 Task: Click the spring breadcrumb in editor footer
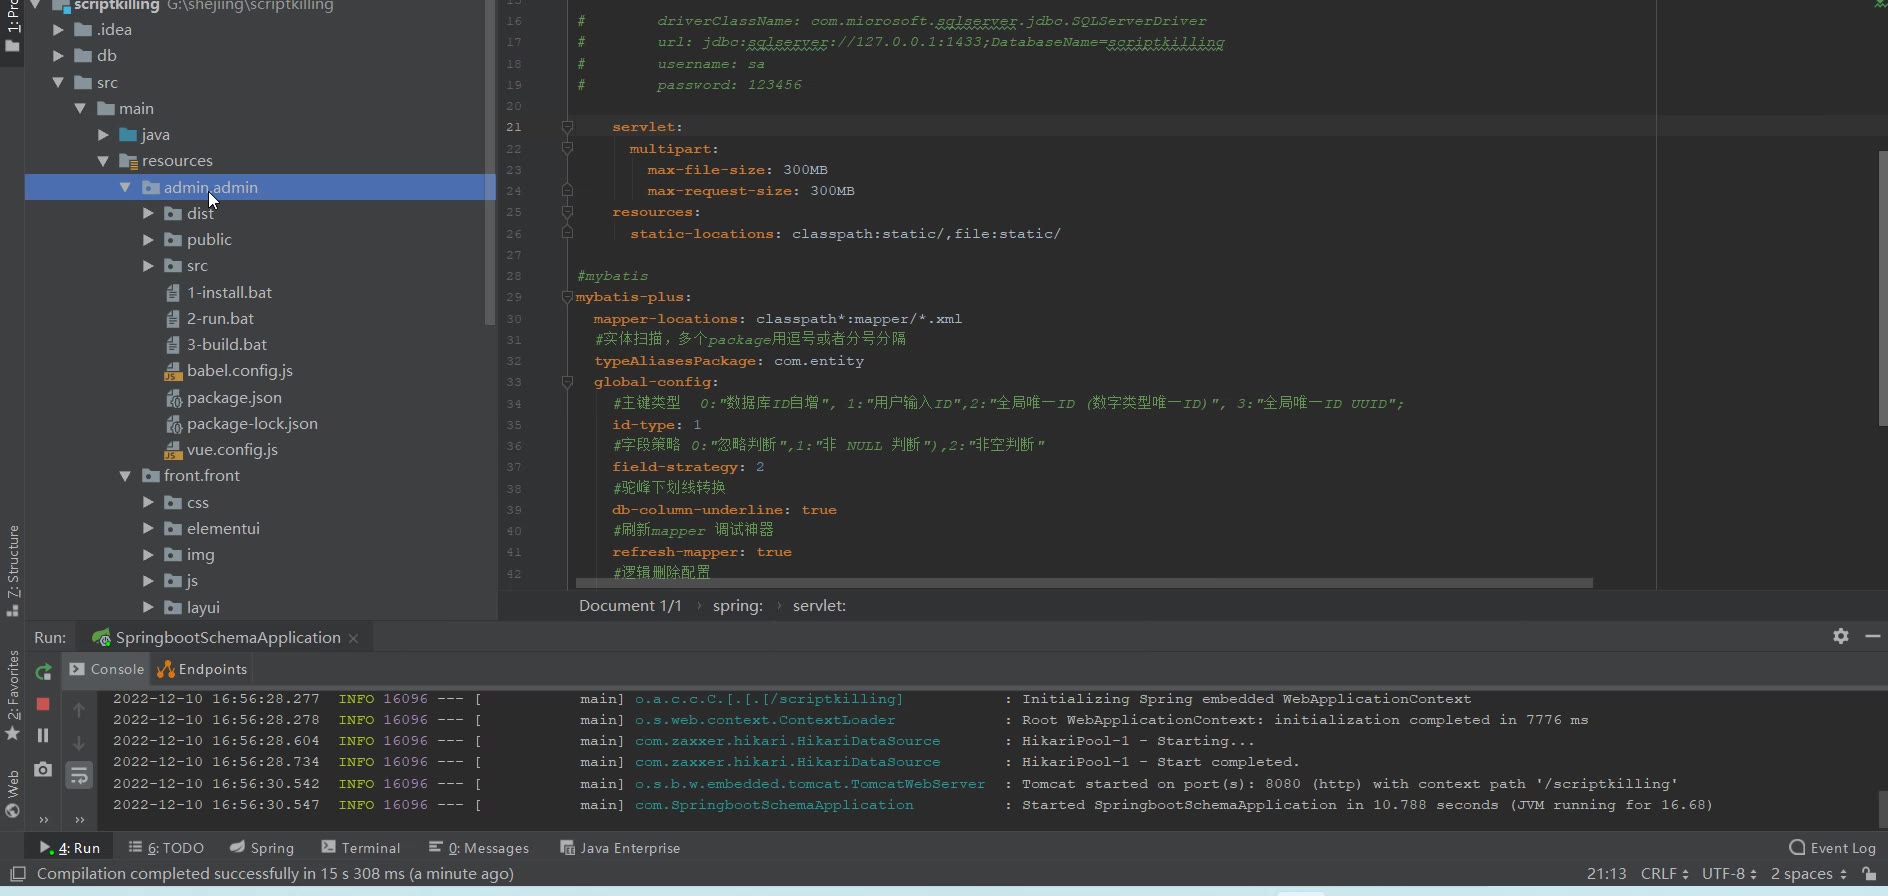coord(737,606)
